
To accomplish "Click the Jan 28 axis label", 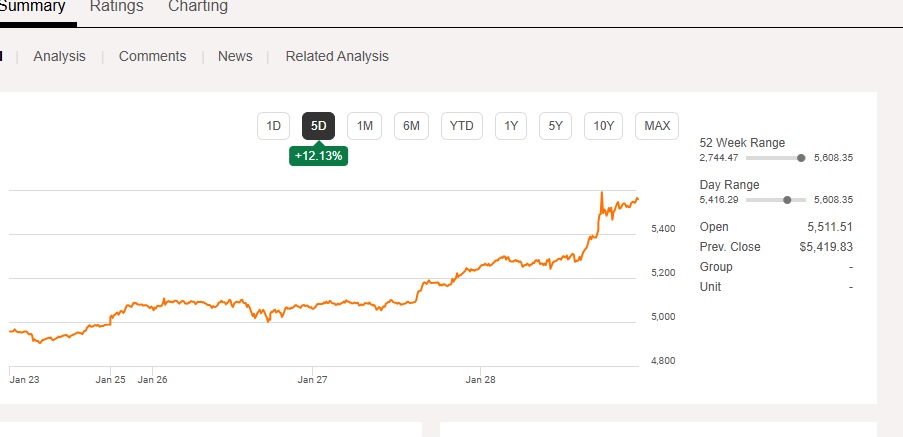I will point(480,379).
